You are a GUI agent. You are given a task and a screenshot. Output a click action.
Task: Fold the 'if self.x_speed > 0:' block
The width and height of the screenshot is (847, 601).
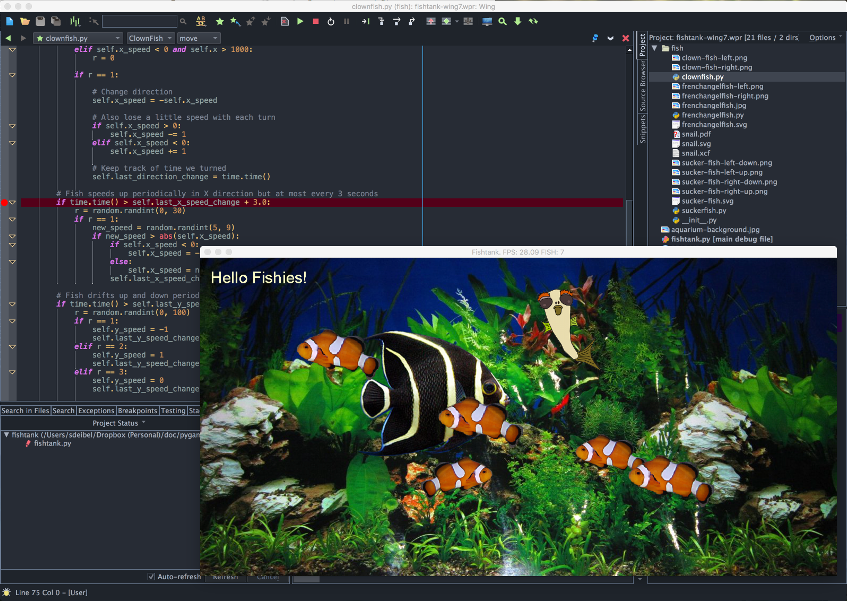12,126
